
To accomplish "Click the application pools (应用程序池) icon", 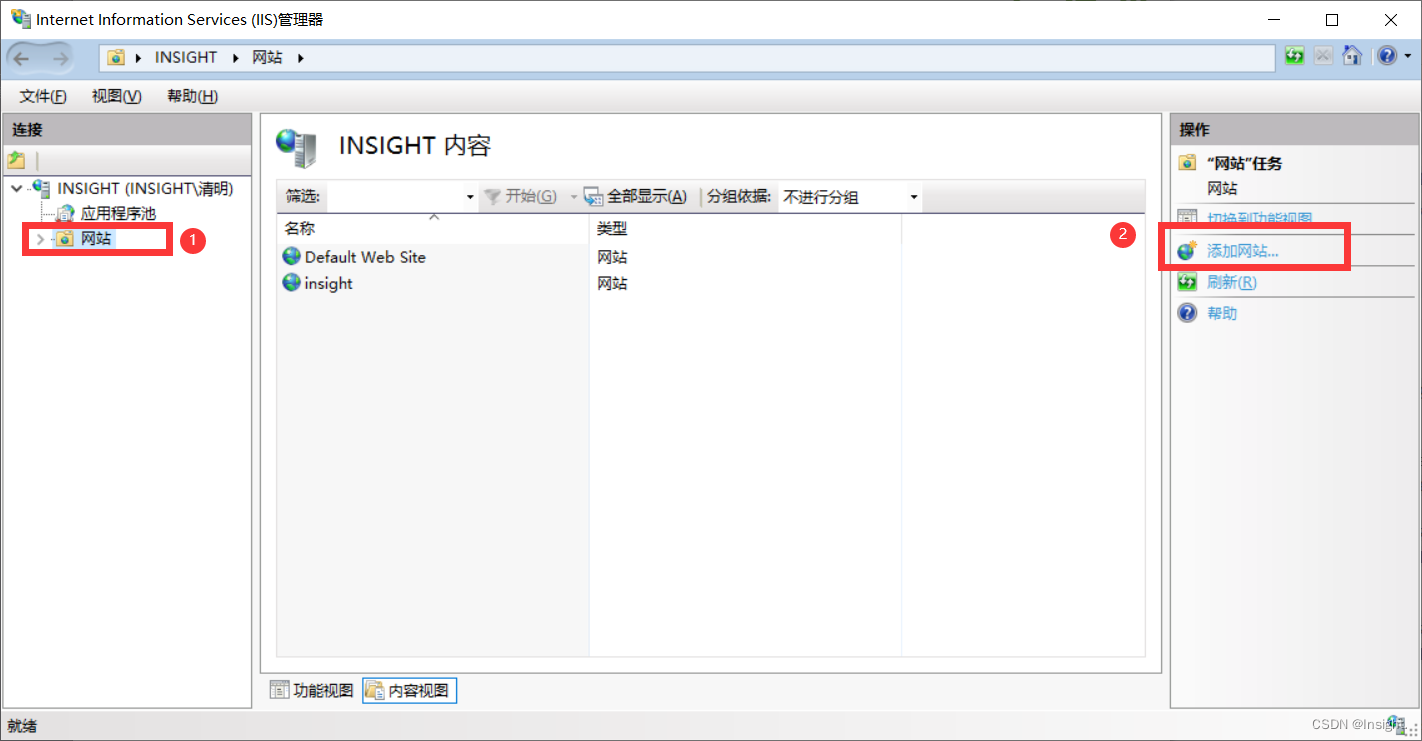I will (x=65, y=213).
